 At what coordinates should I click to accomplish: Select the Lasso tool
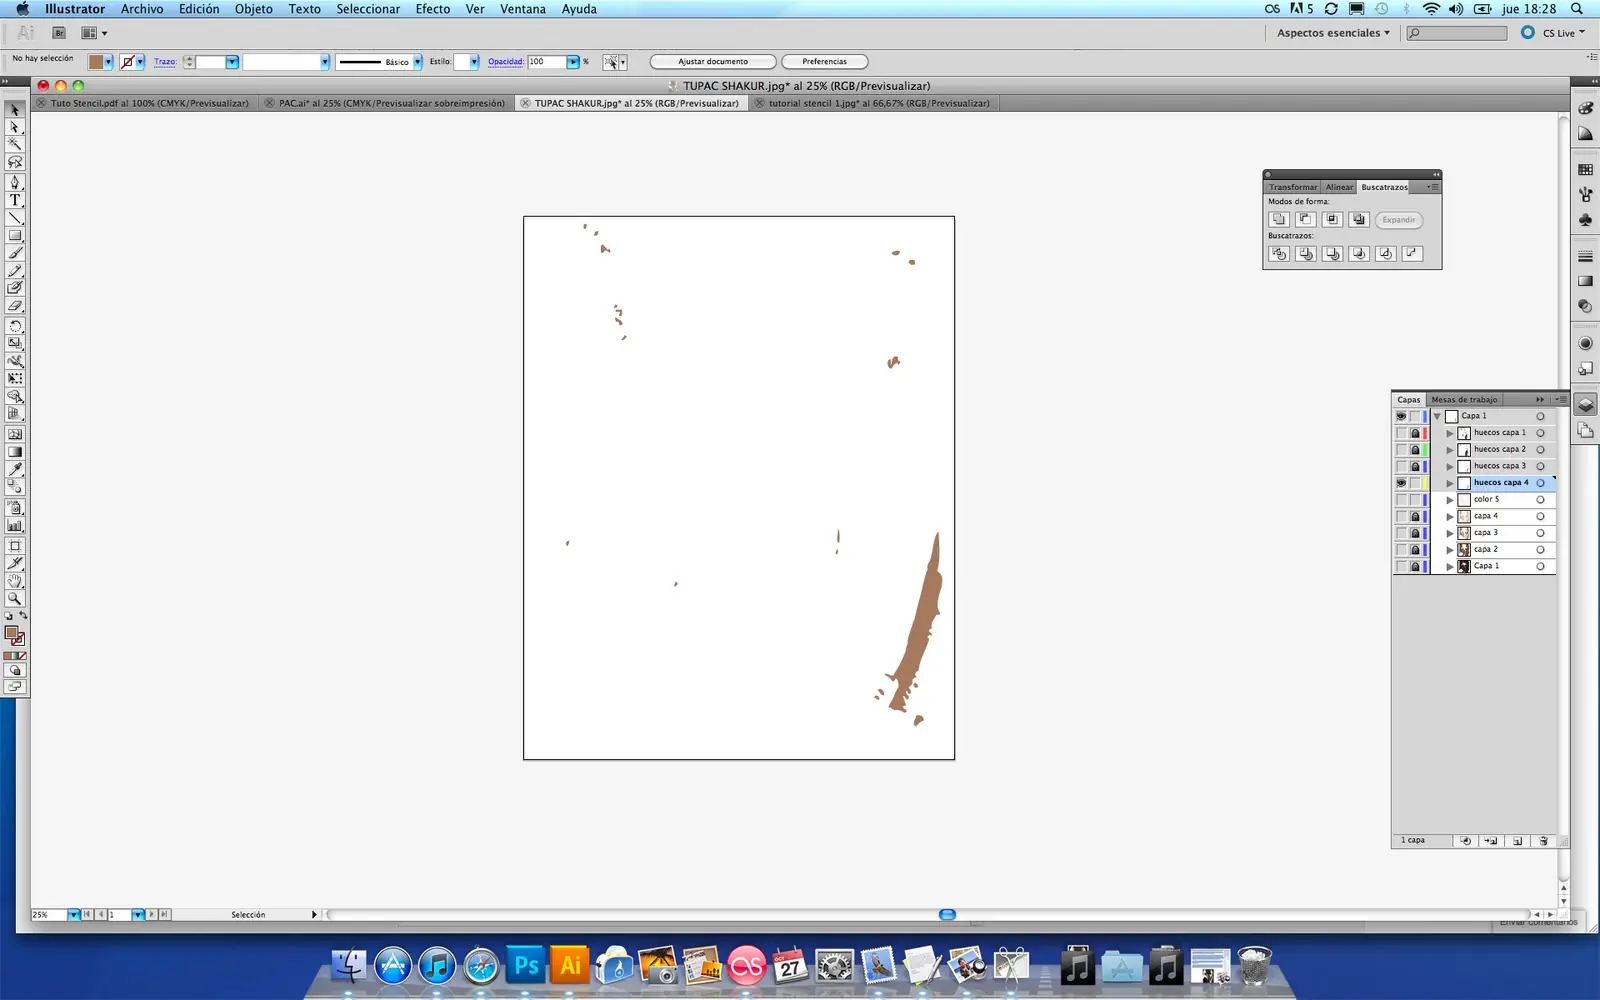(x=15, y=162)
